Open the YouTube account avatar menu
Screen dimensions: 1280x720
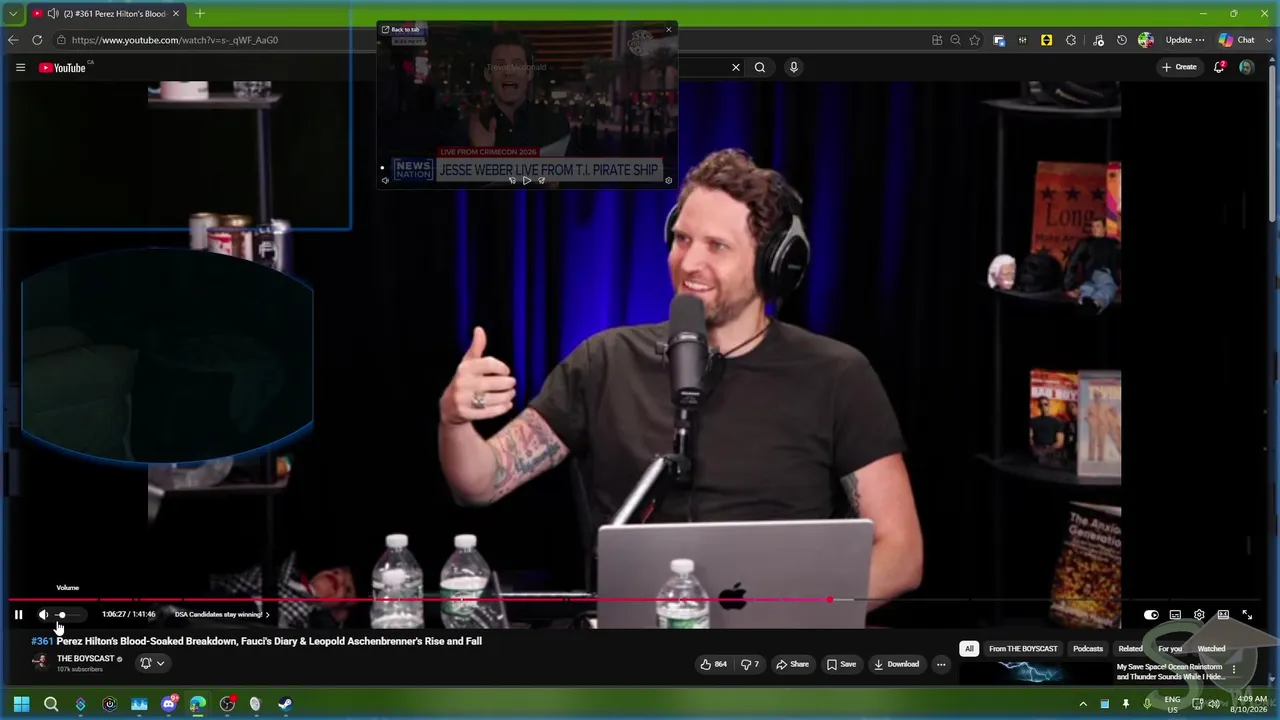pyautogui.click(x=1246, y=67)
